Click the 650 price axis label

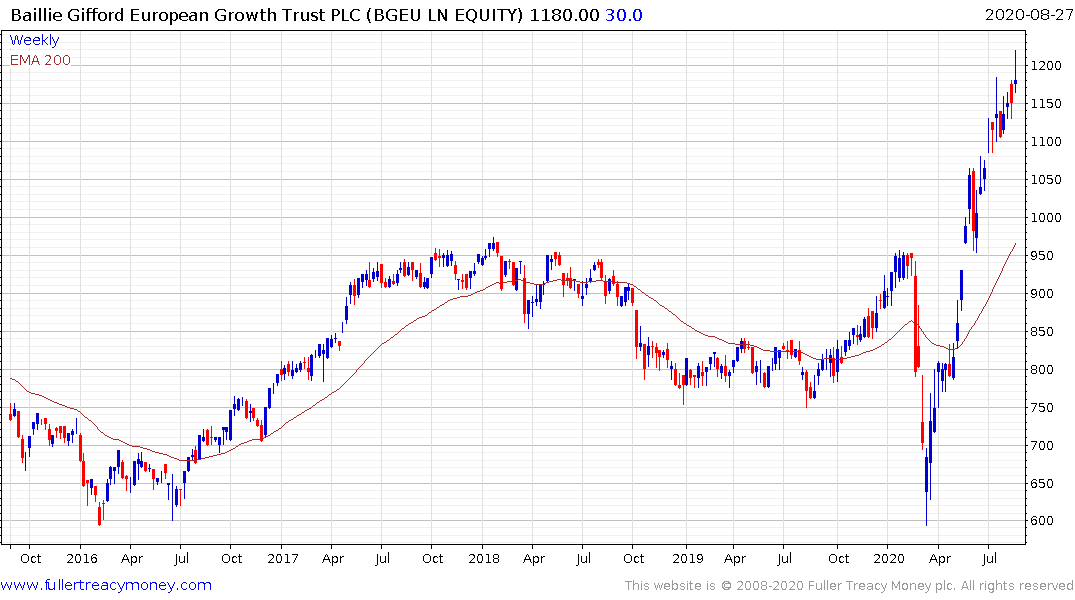[x=1042, y=483]
